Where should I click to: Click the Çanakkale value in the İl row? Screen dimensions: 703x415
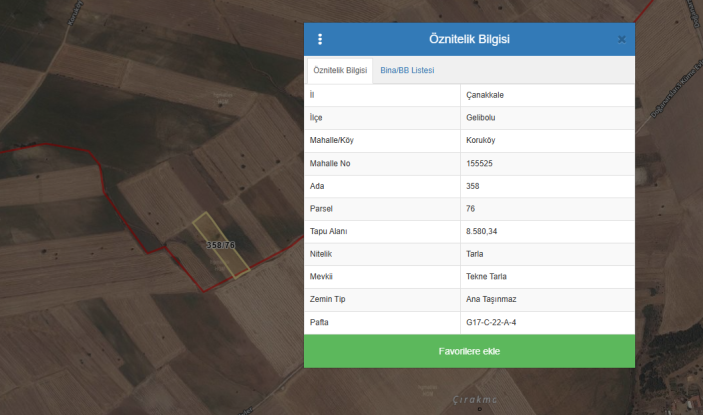487,95
